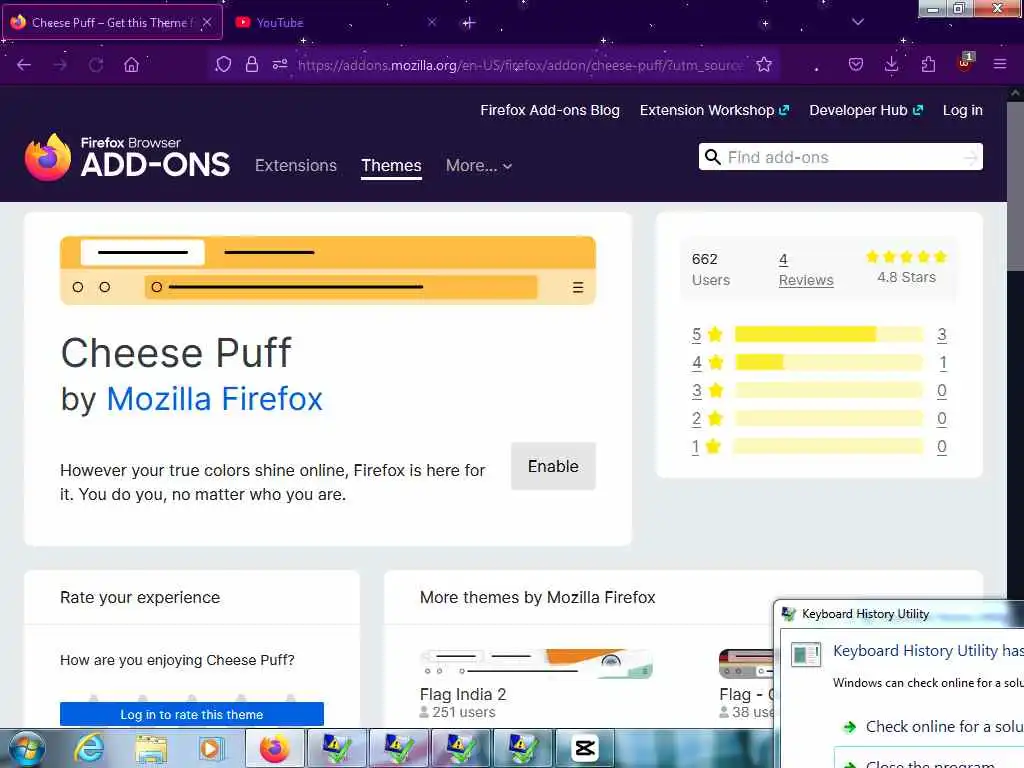
Task: Open Firefox application hamburger menu
Action: 999,65
